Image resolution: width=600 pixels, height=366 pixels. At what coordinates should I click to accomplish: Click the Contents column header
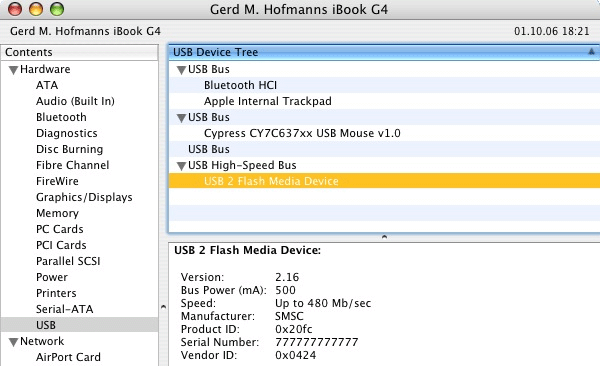80,52
